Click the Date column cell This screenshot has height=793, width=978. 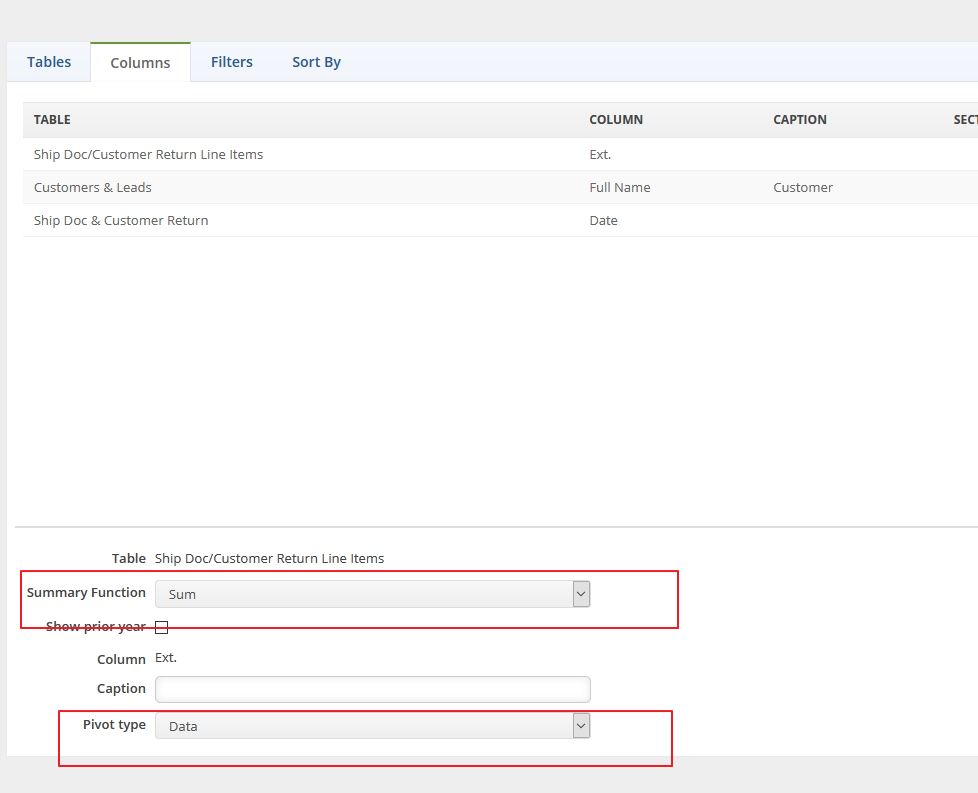point(604,221)
